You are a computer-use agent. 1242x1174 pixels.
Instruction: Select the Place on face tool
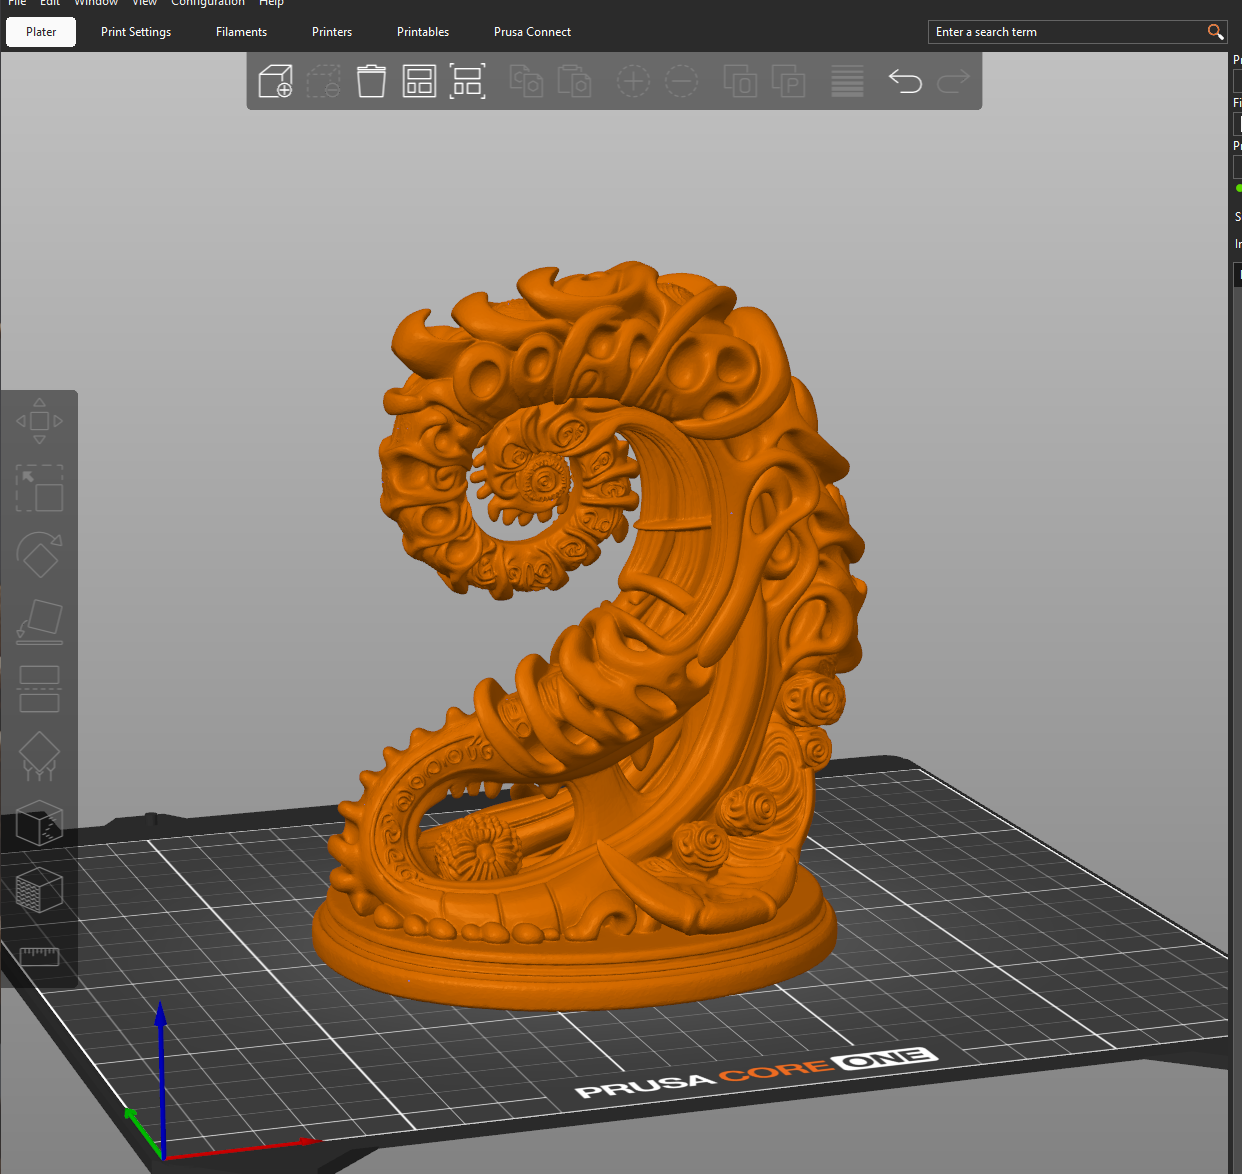point(39,622)
